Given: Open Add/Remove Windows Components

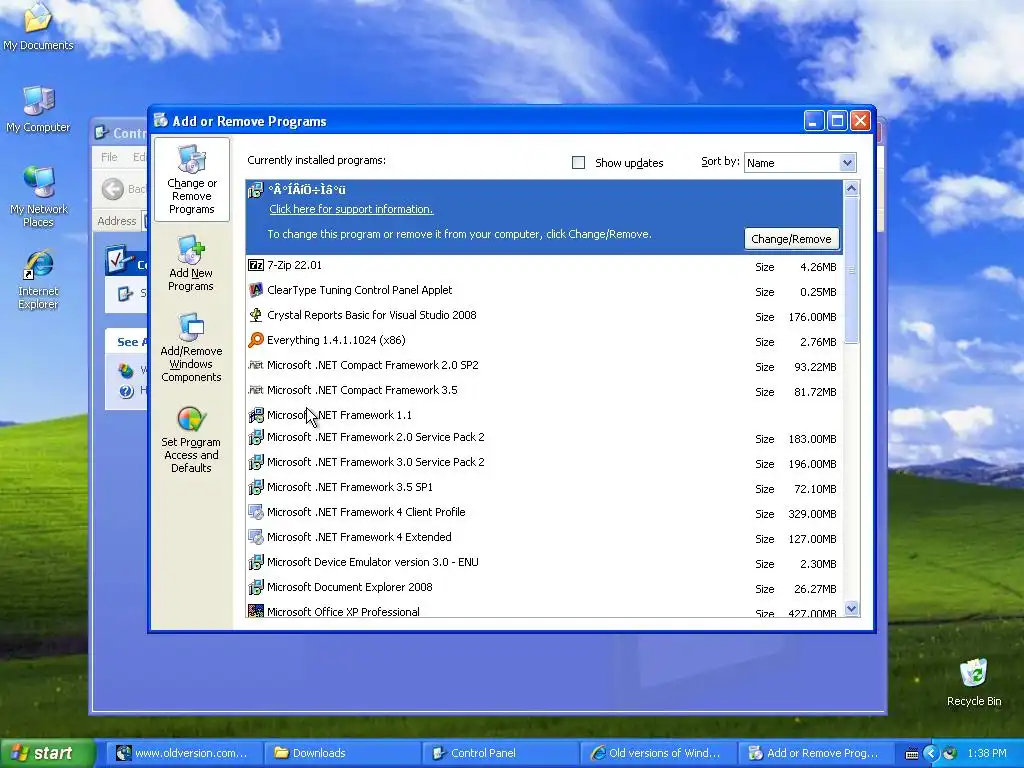Looking at the screenshot, I should 191,348.
